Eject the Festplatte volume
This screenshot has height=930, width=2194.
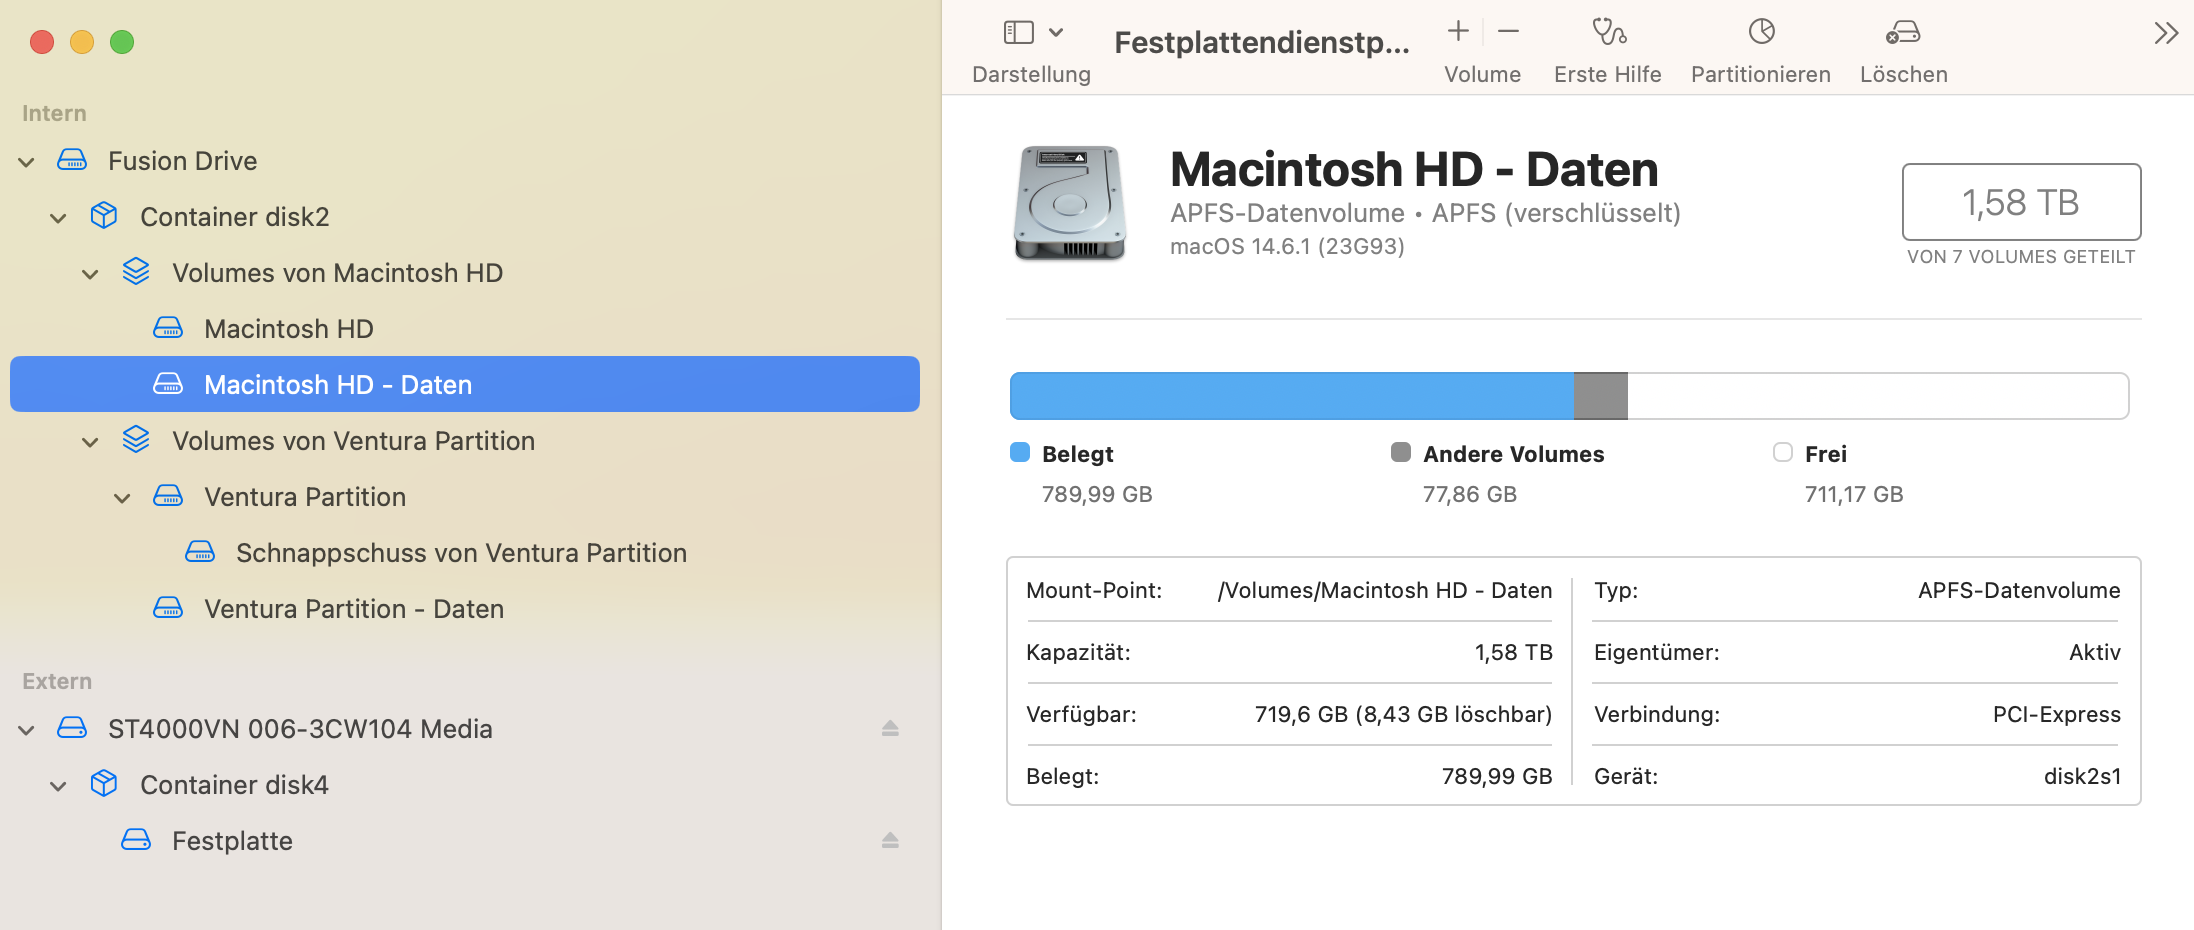(890, 840)
